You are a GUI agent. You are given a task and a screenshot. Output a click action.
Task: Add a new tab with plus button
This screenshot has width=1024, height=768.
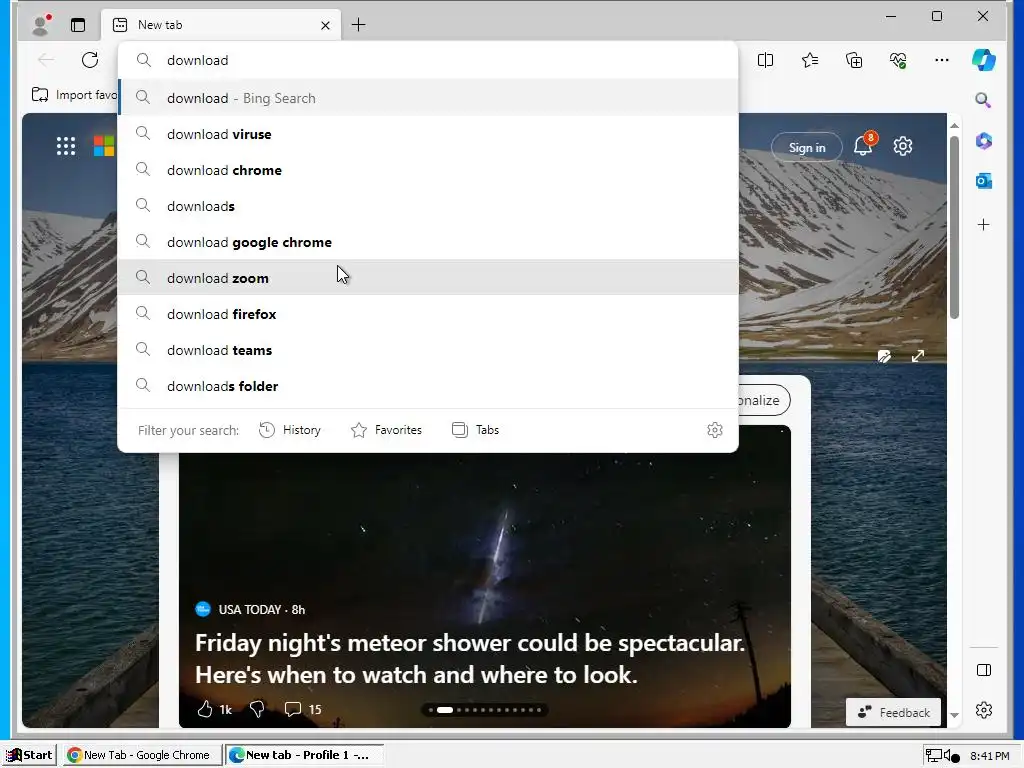click(x=359, y=25)
